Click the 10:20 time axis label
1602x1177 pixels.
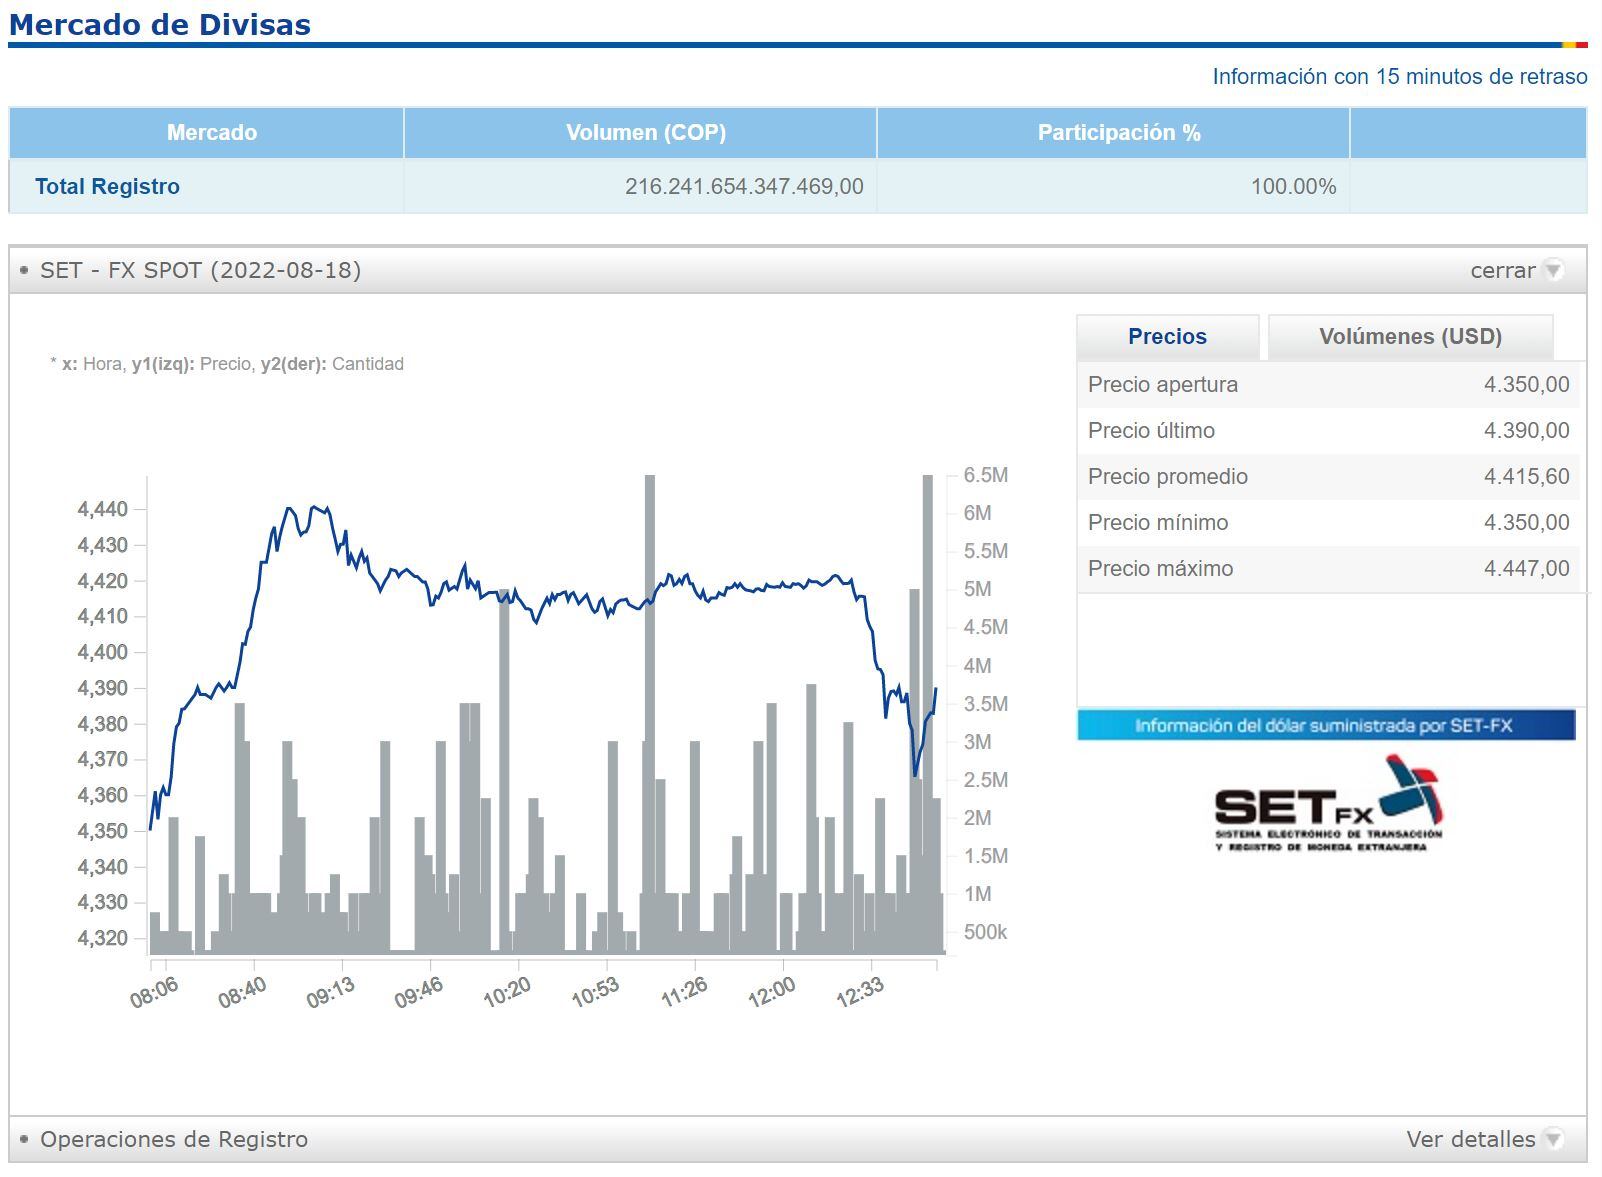pos(507,992)
